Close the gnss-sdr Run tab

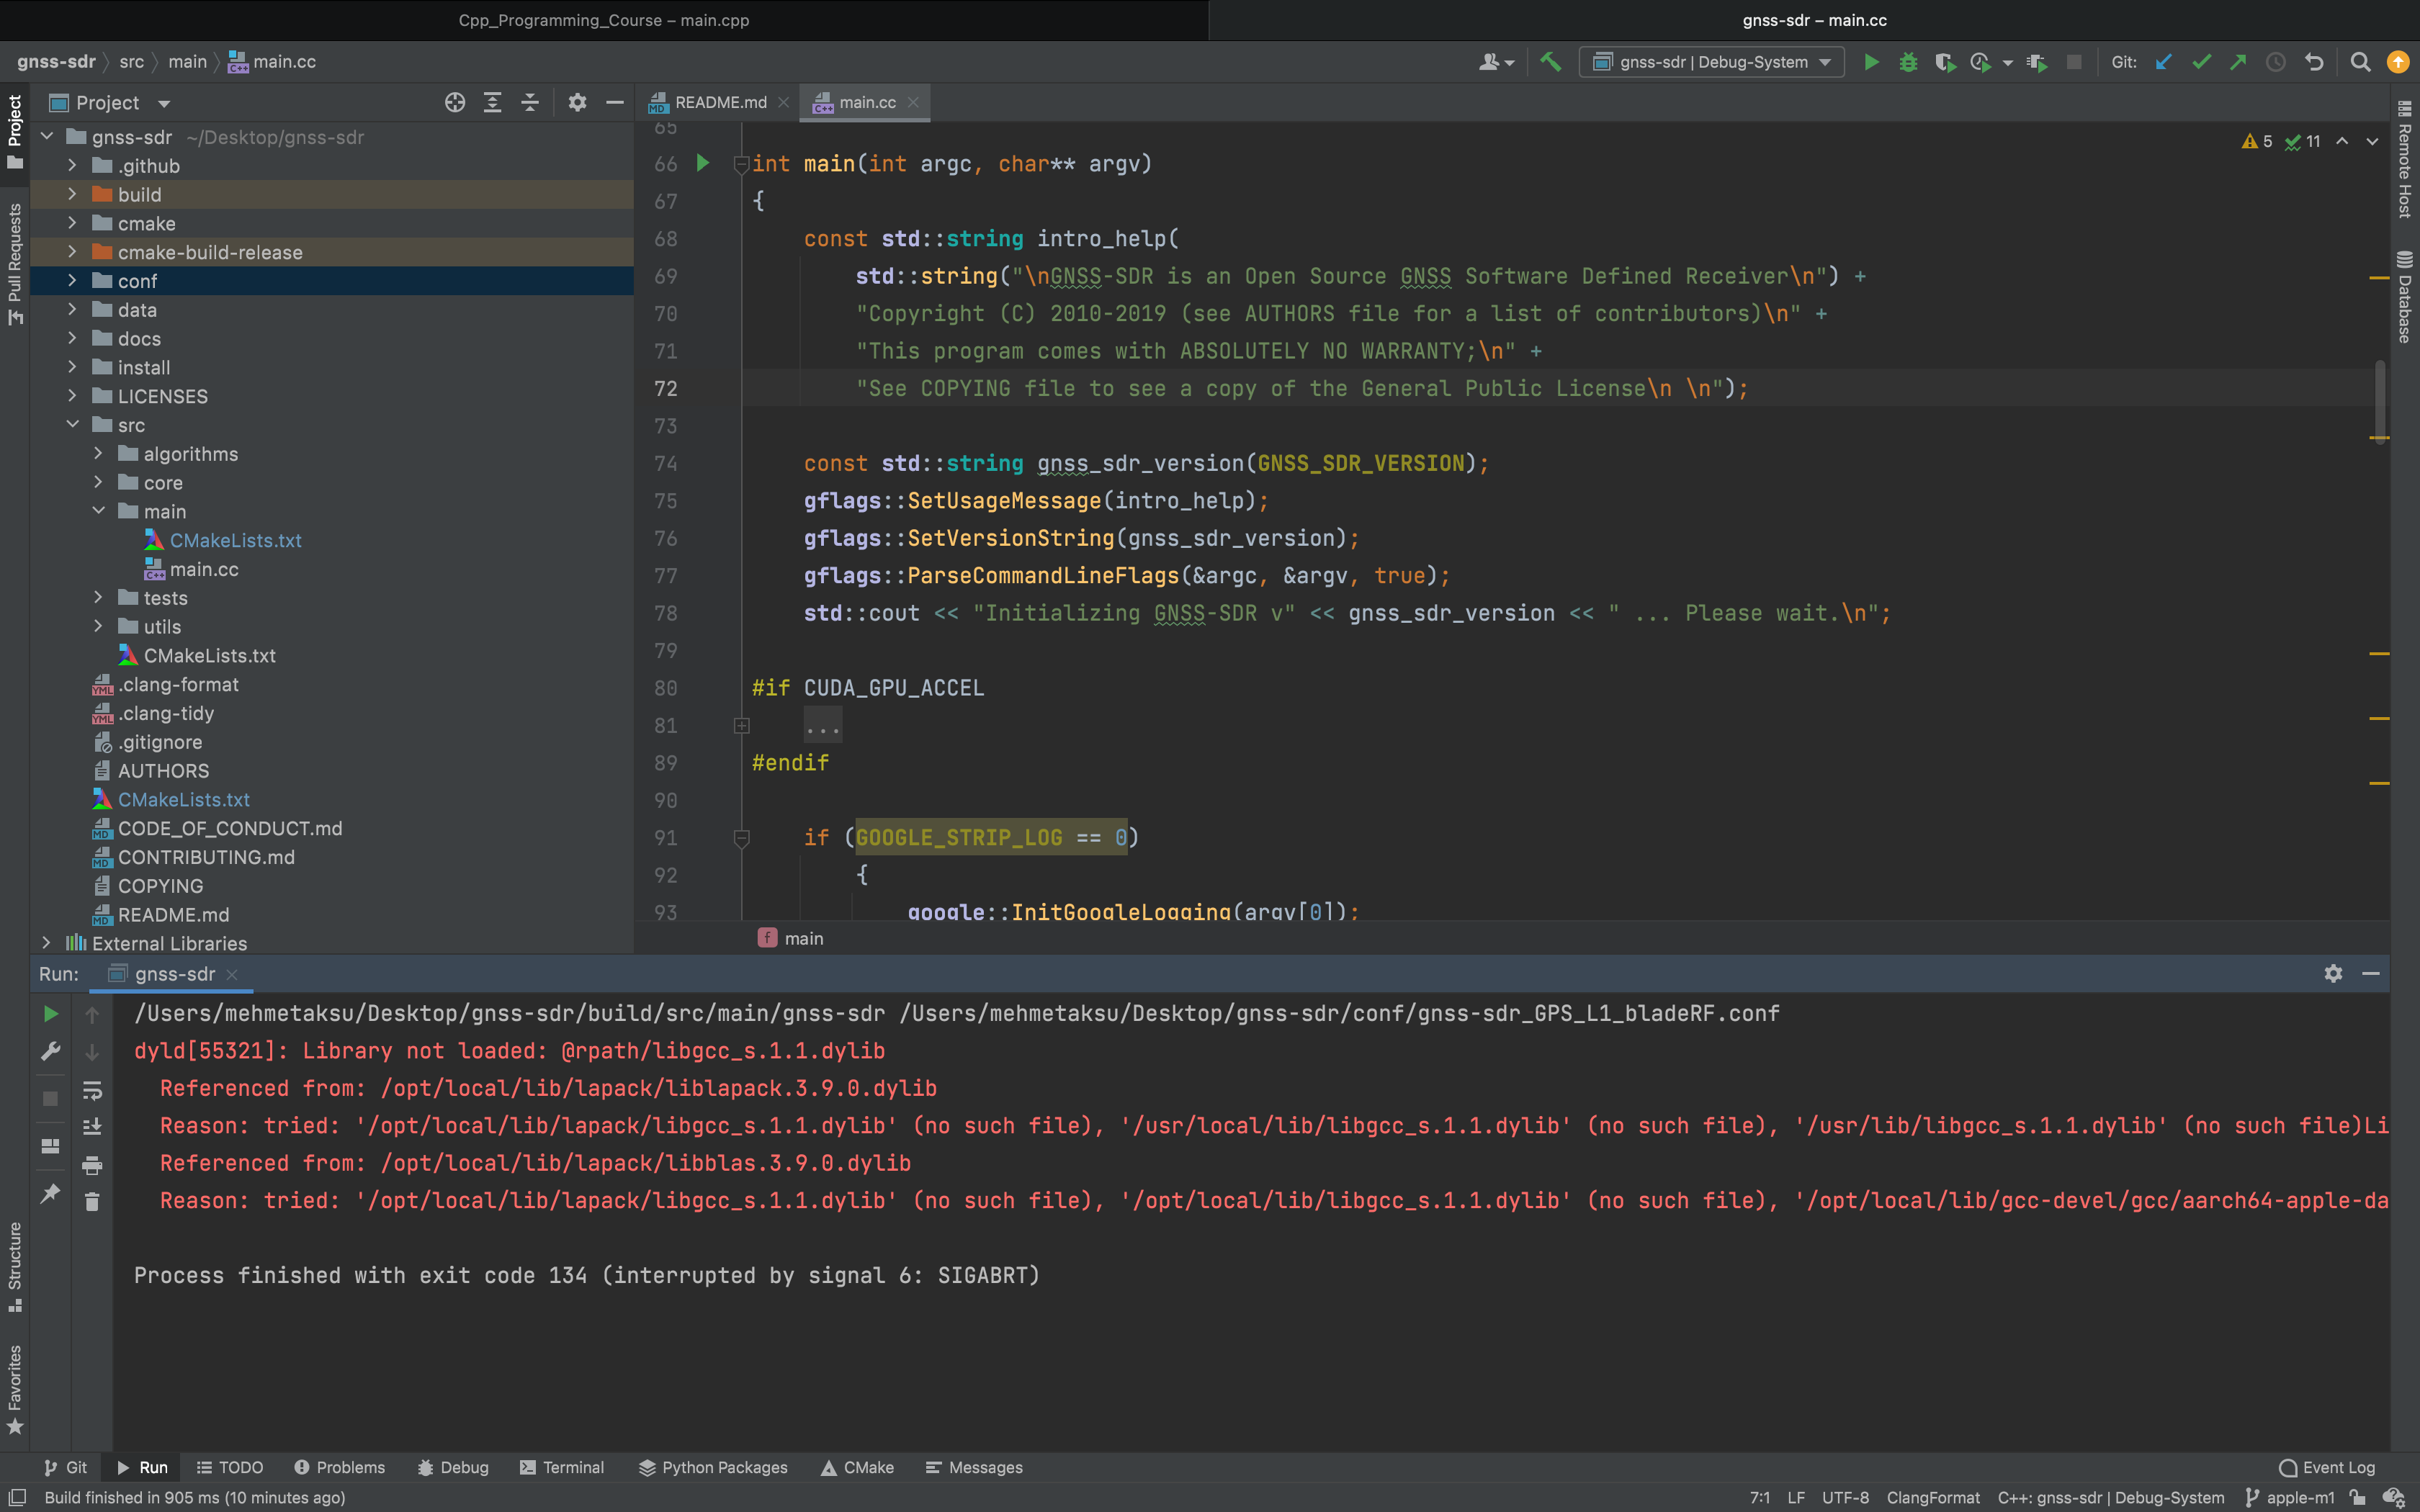coord(232,974)
